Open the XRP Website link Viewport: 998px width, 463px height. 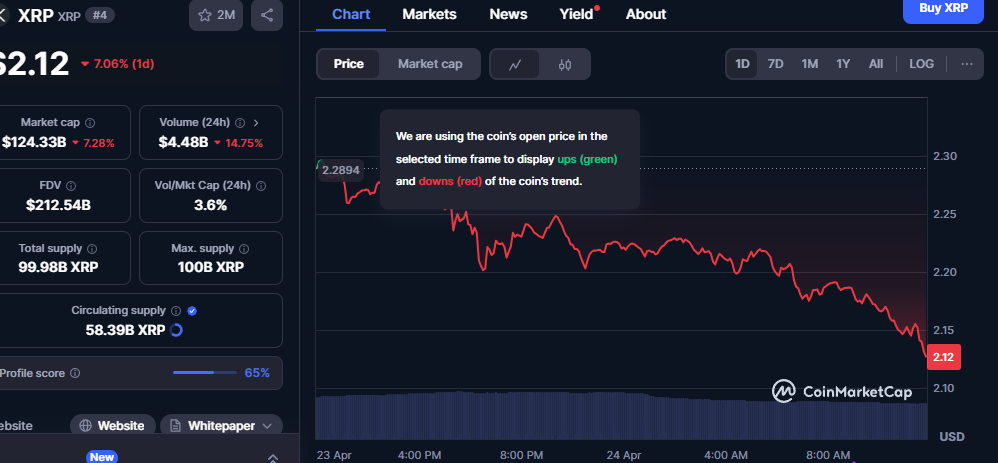point(113,425)
